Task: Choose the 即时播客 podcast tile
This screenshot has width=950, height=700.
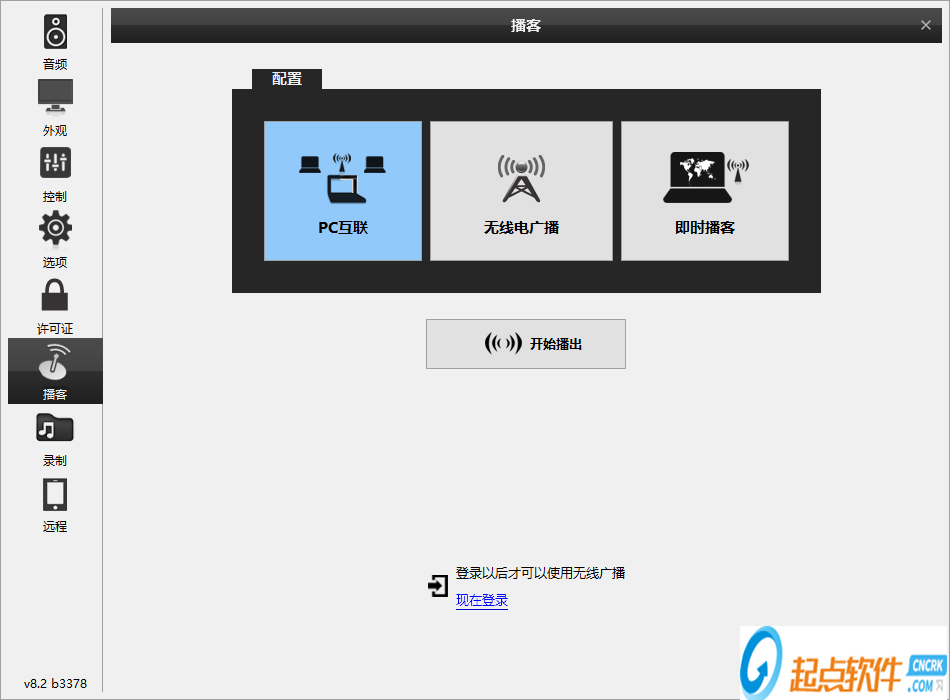Action: pos(705,191)
